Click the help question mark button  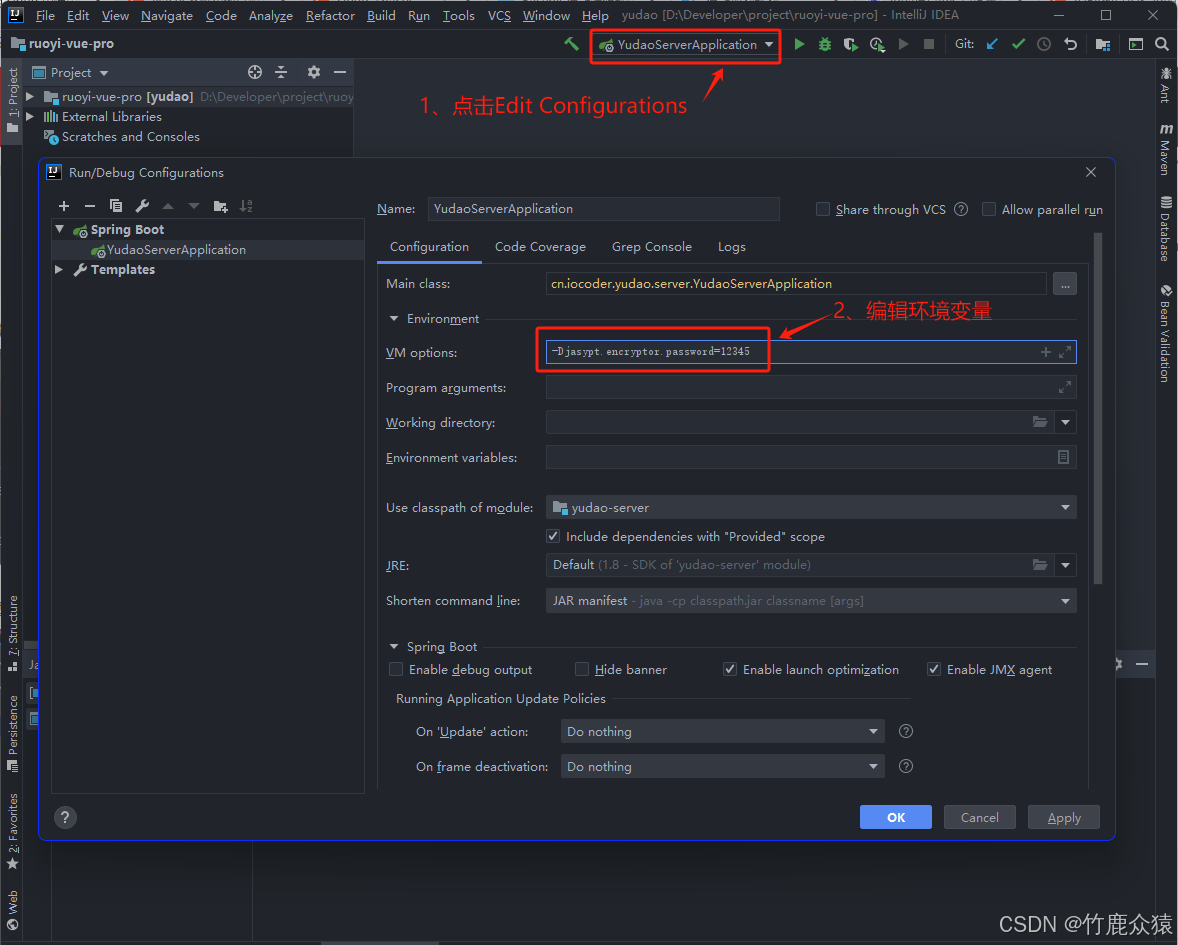[x=65, y=817]
